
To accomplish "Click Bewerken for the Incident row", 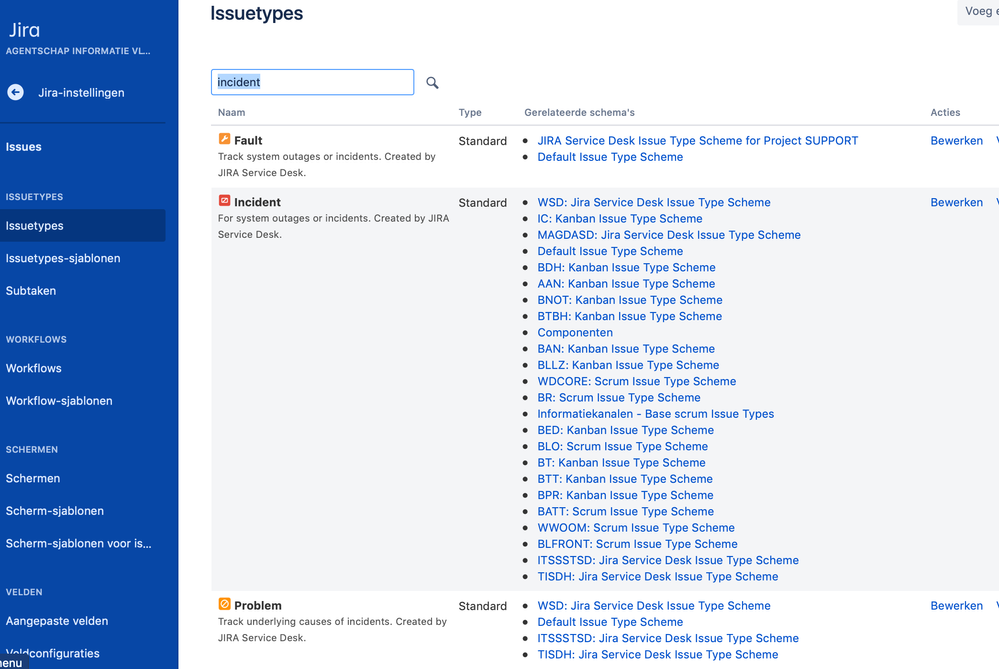I will point(956,203).
